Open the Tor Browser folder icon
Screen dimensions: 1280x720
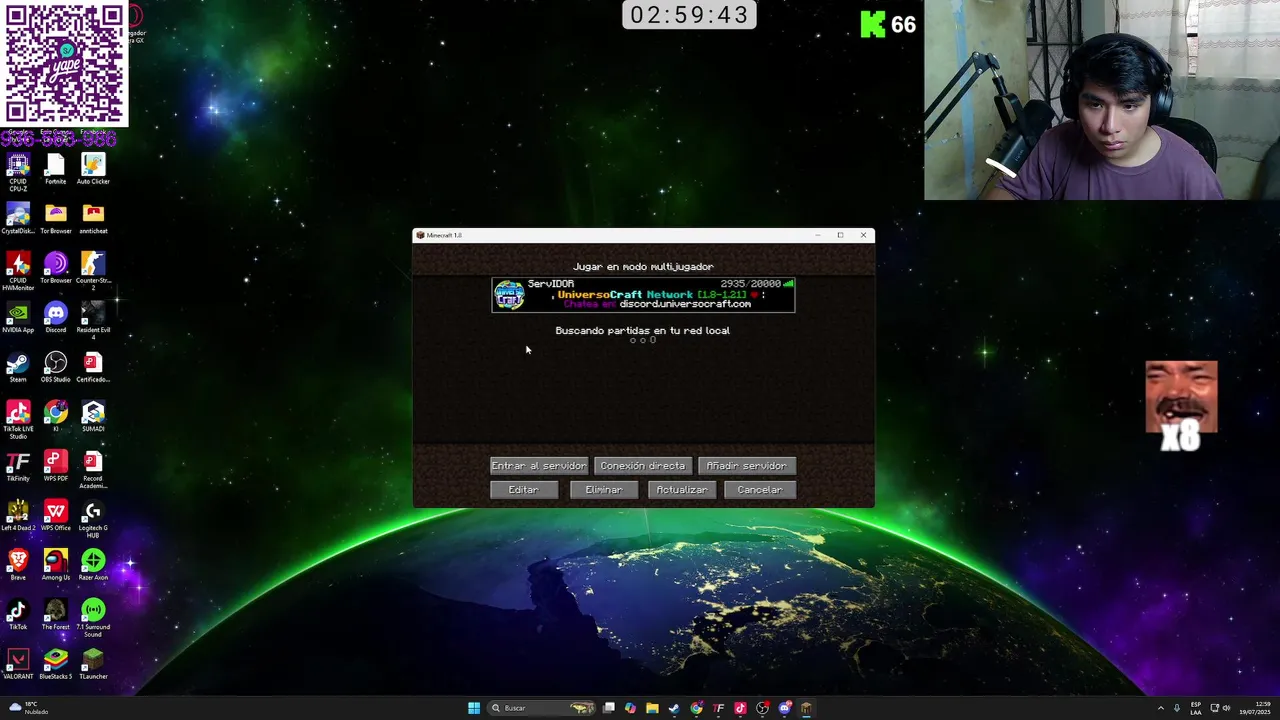(x=56, y=219)
